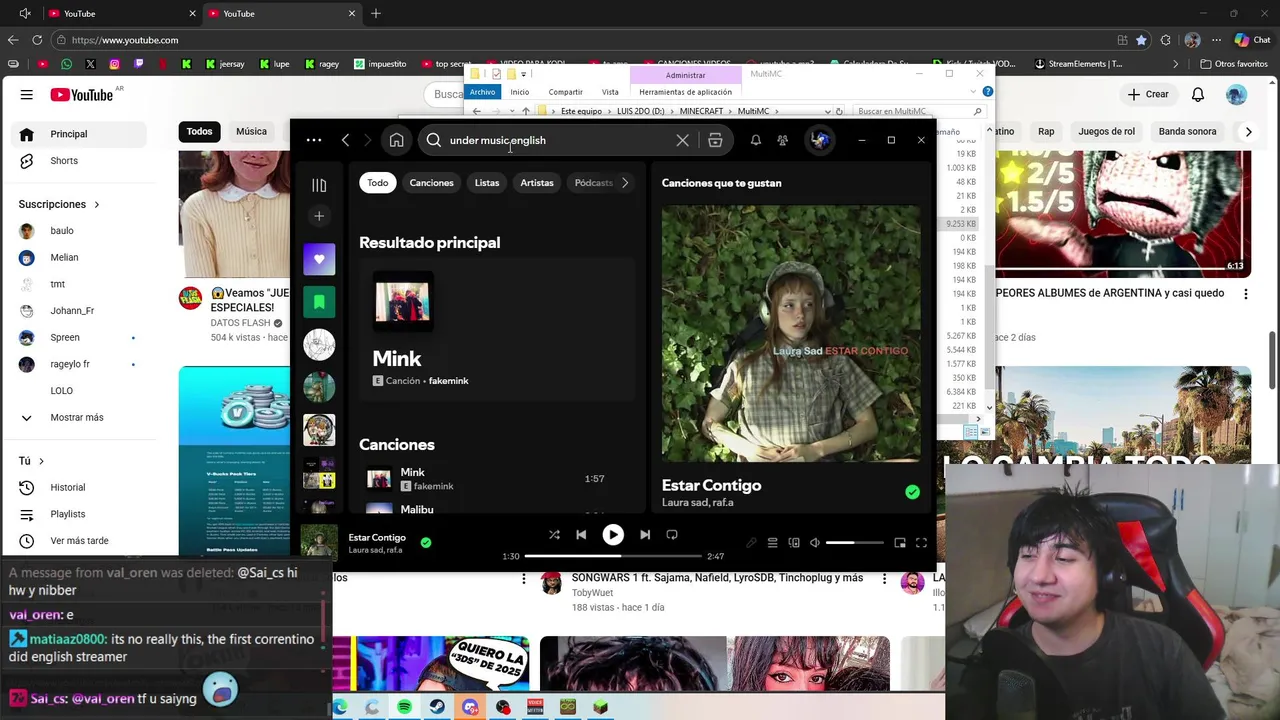Show more Spotify filter chips arrow

tap(625, 183)
